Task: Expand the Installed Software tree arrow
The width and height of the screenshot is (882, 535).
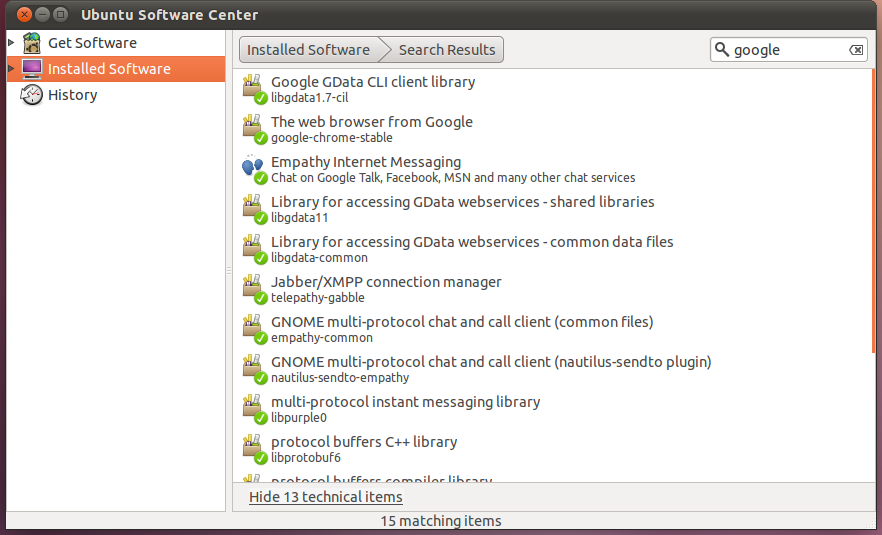Action: 11,68
